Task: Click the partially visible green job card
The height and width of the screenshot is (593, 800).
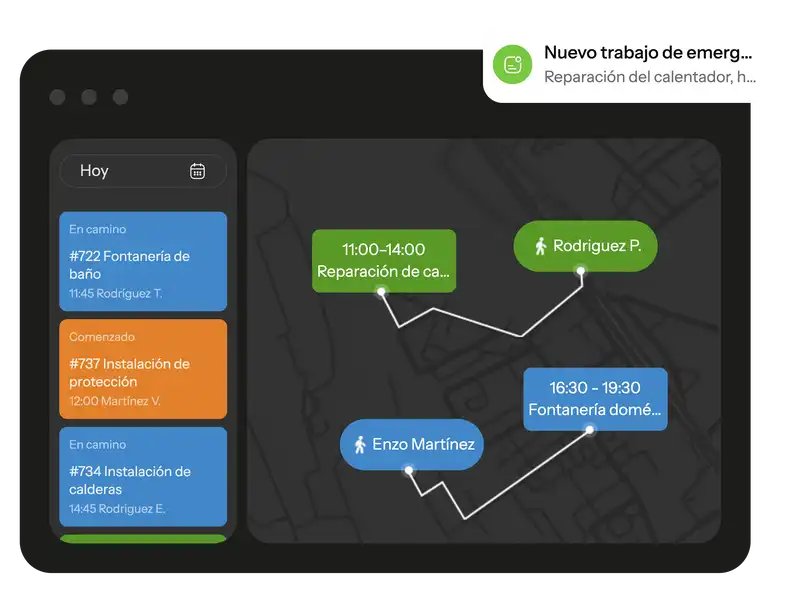Action: [143, 539]
